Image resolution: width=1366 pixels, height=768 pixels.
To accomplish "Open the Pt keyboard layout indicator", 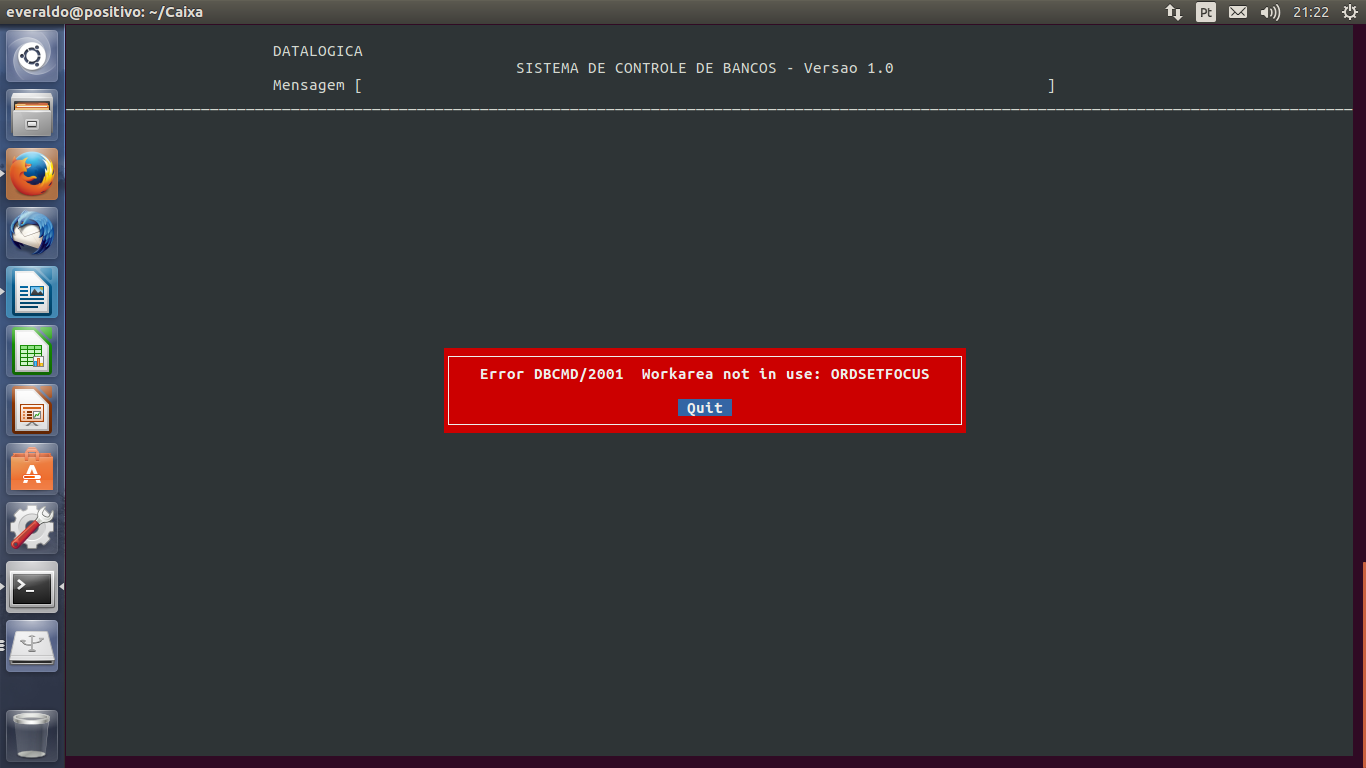I will (1206, 12).
